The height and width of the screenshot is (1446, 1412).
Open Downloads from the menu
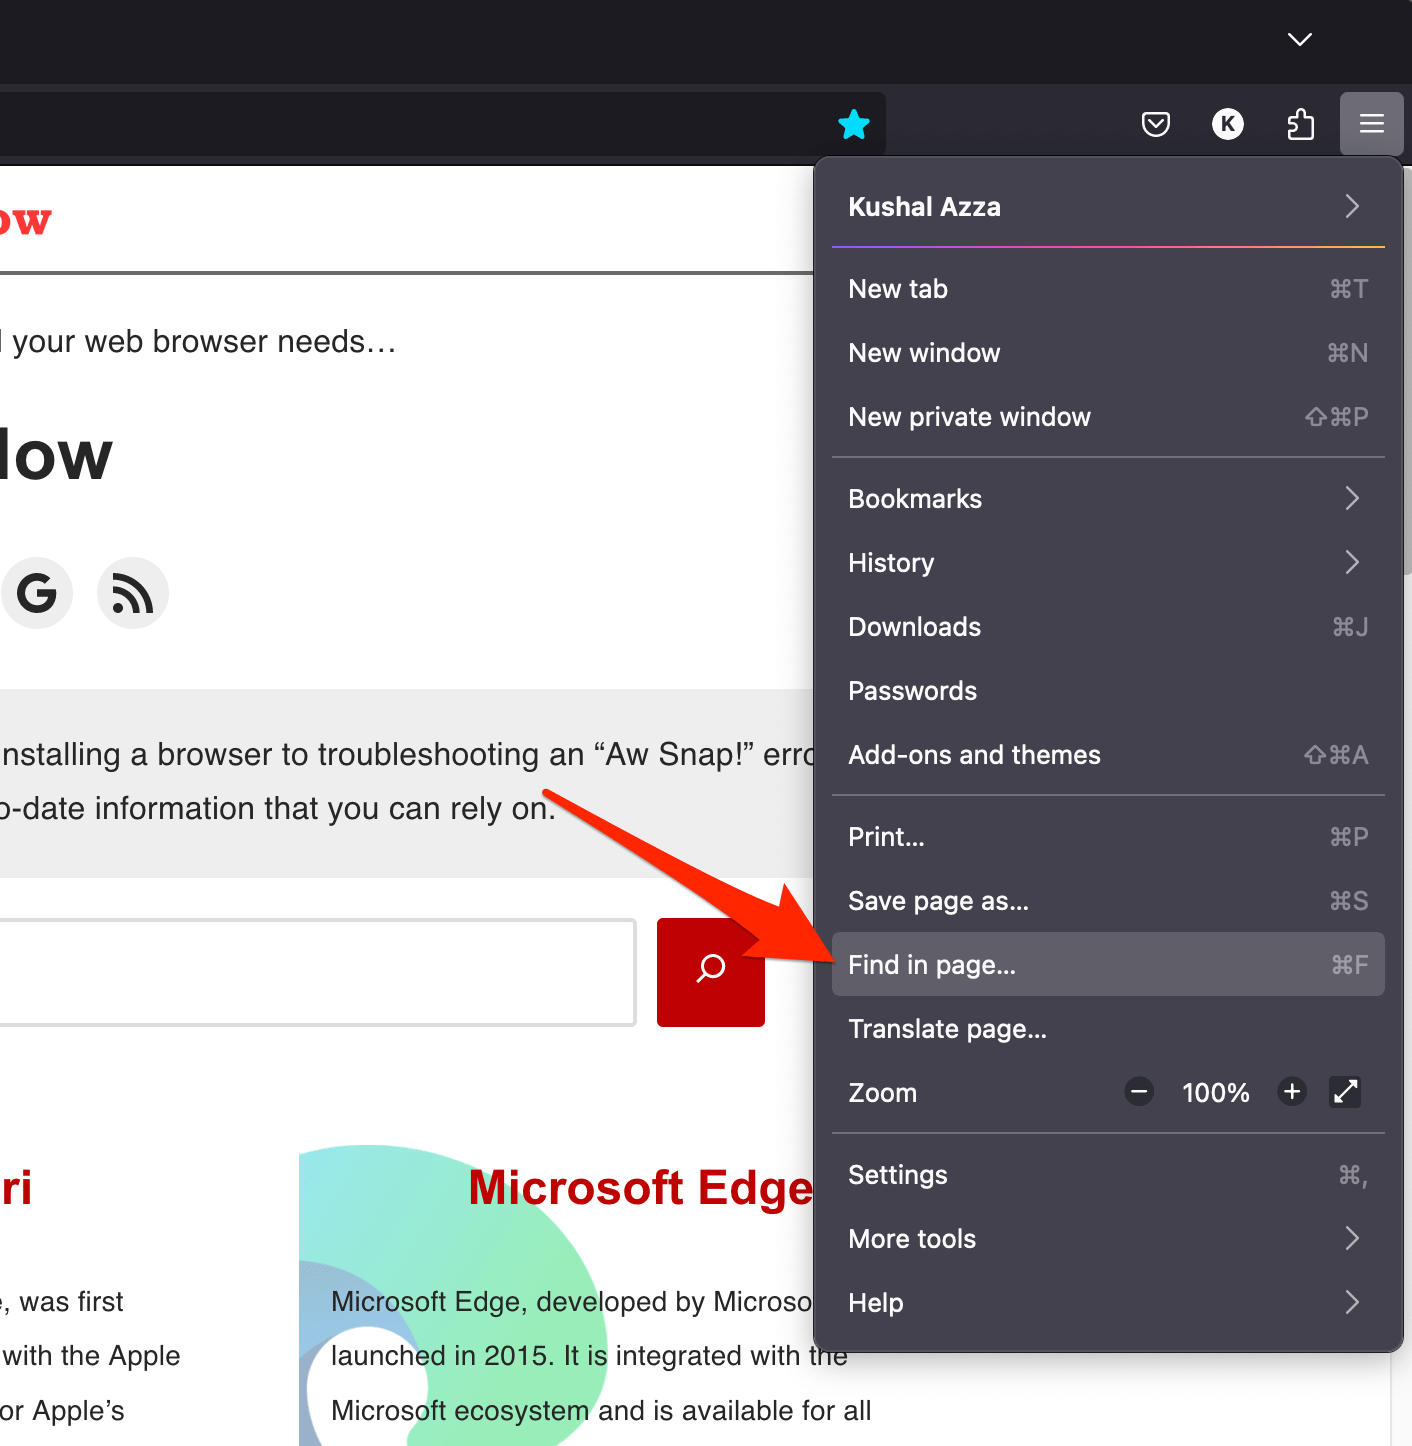[x=1108, y=627]
